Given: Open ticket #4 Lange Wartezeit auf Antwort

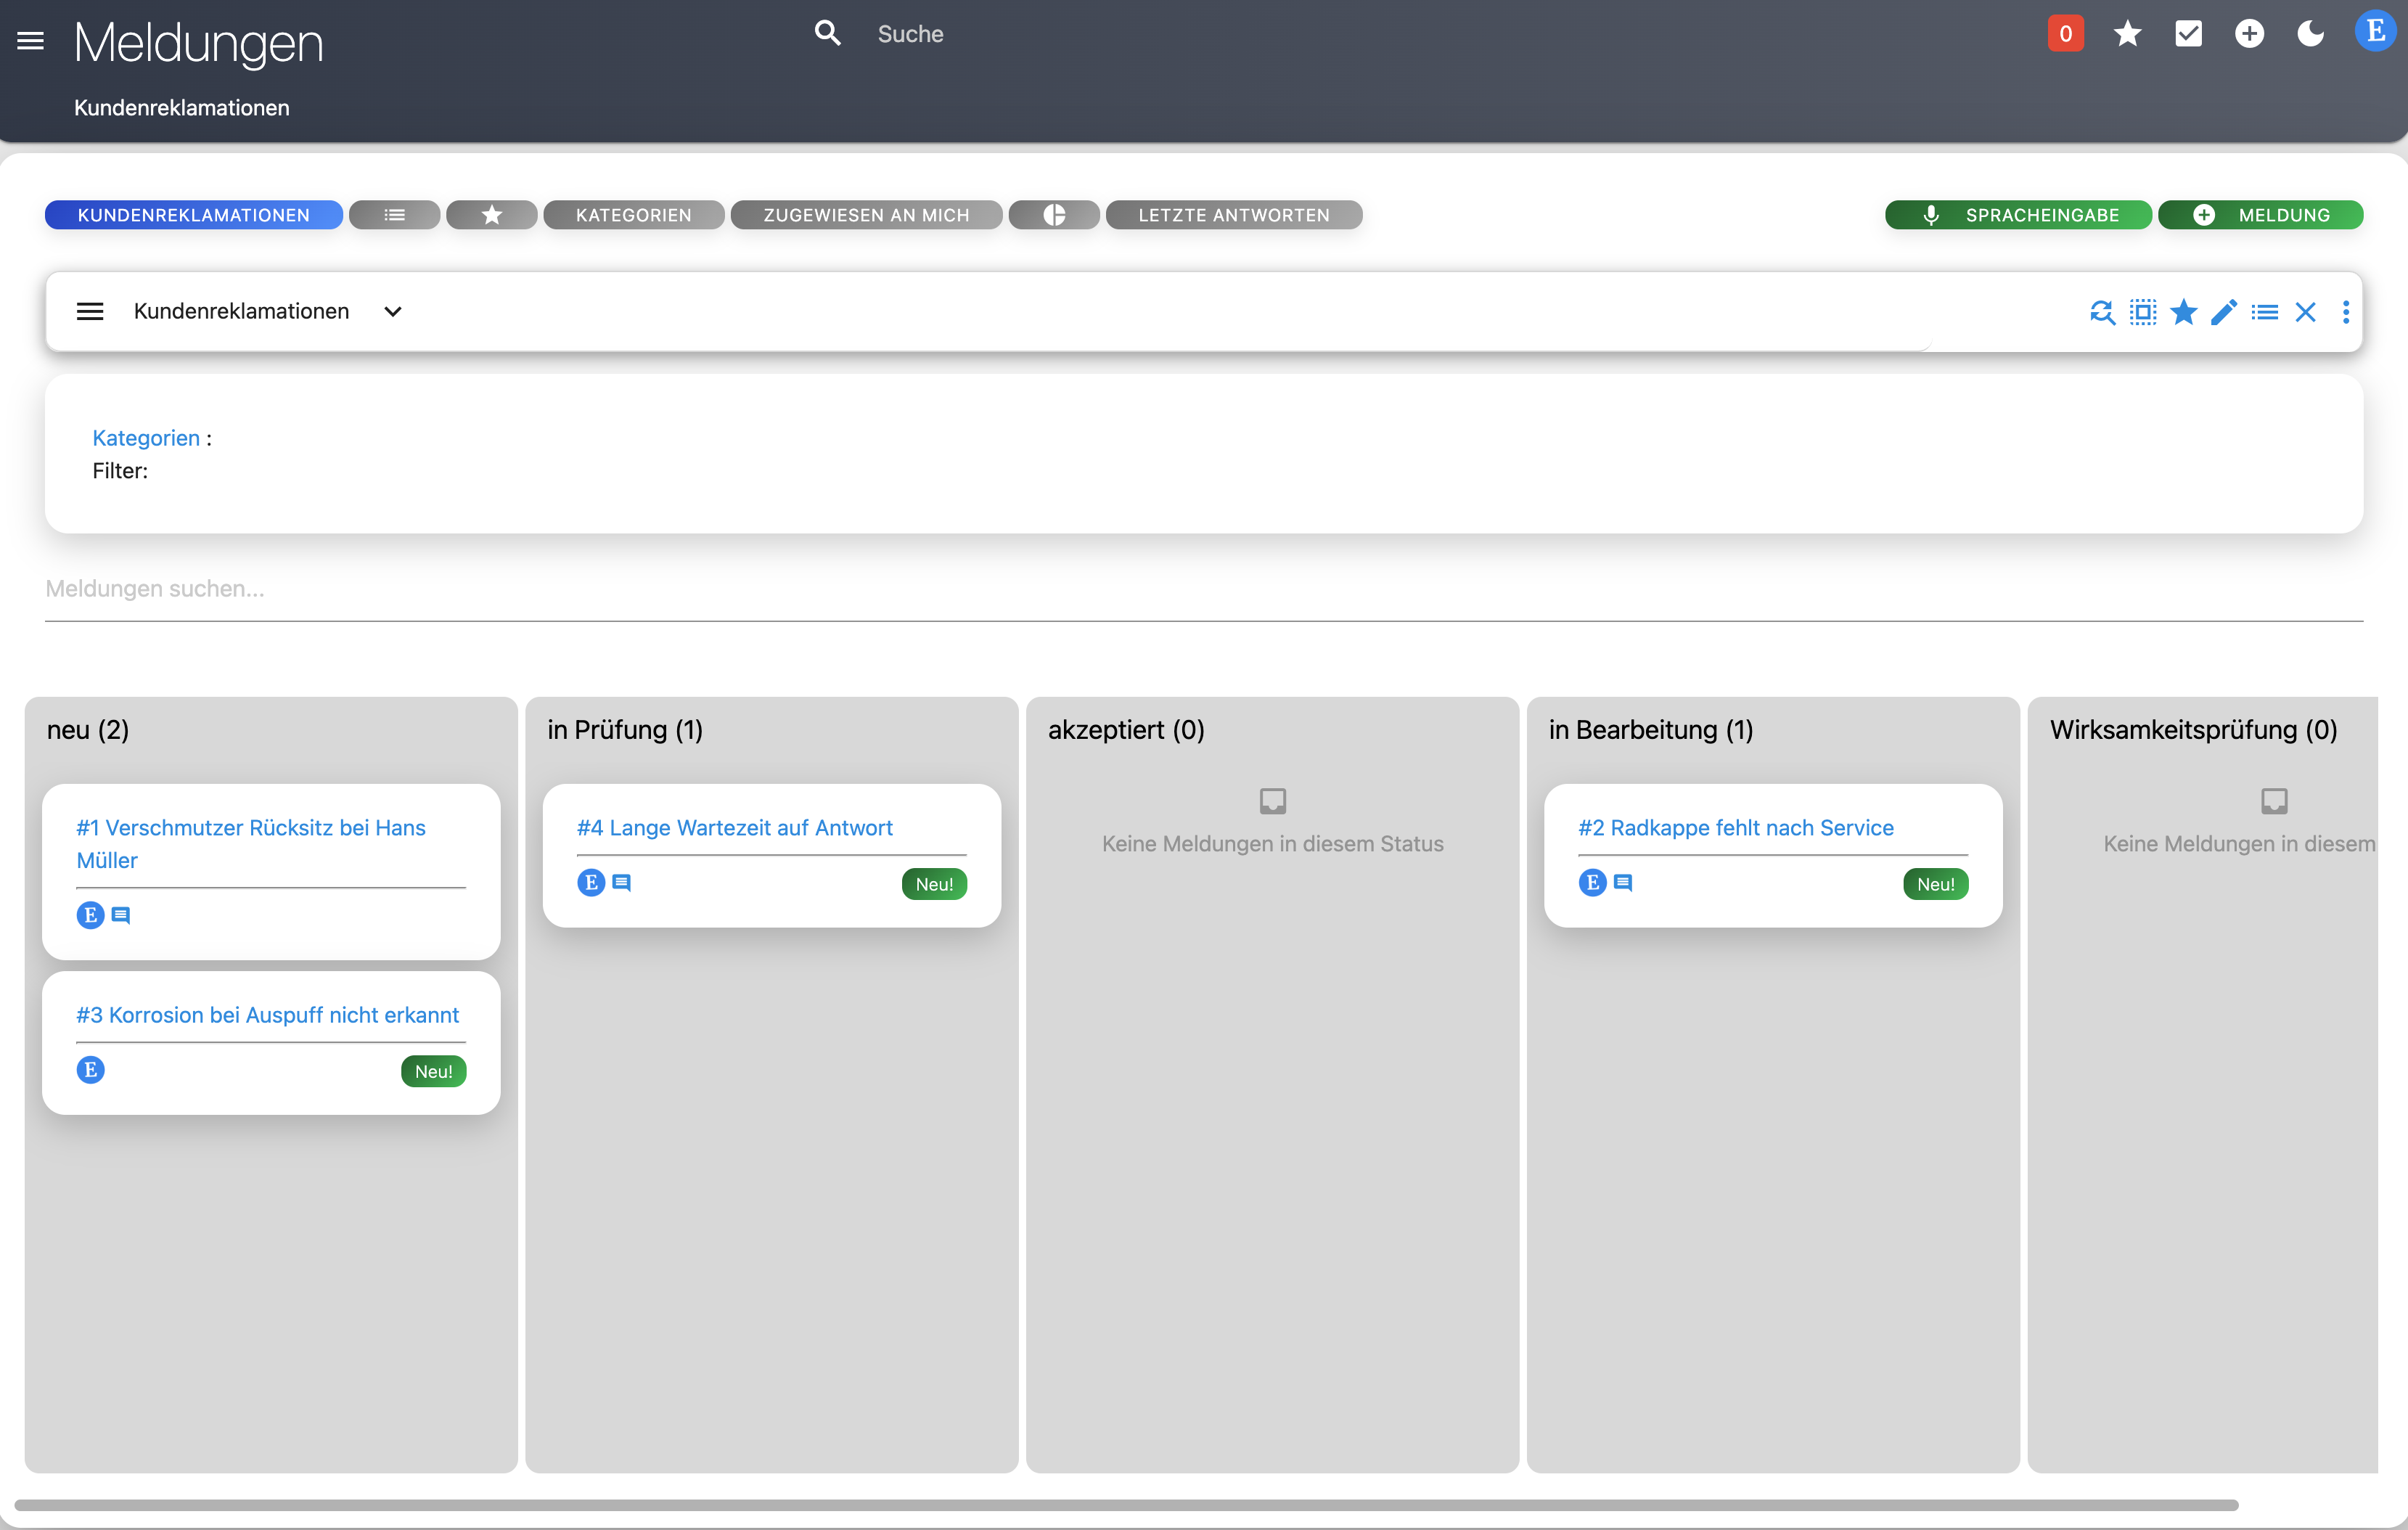Looking at the screenshot, I should pyautogui.click(x=734, y=828).
